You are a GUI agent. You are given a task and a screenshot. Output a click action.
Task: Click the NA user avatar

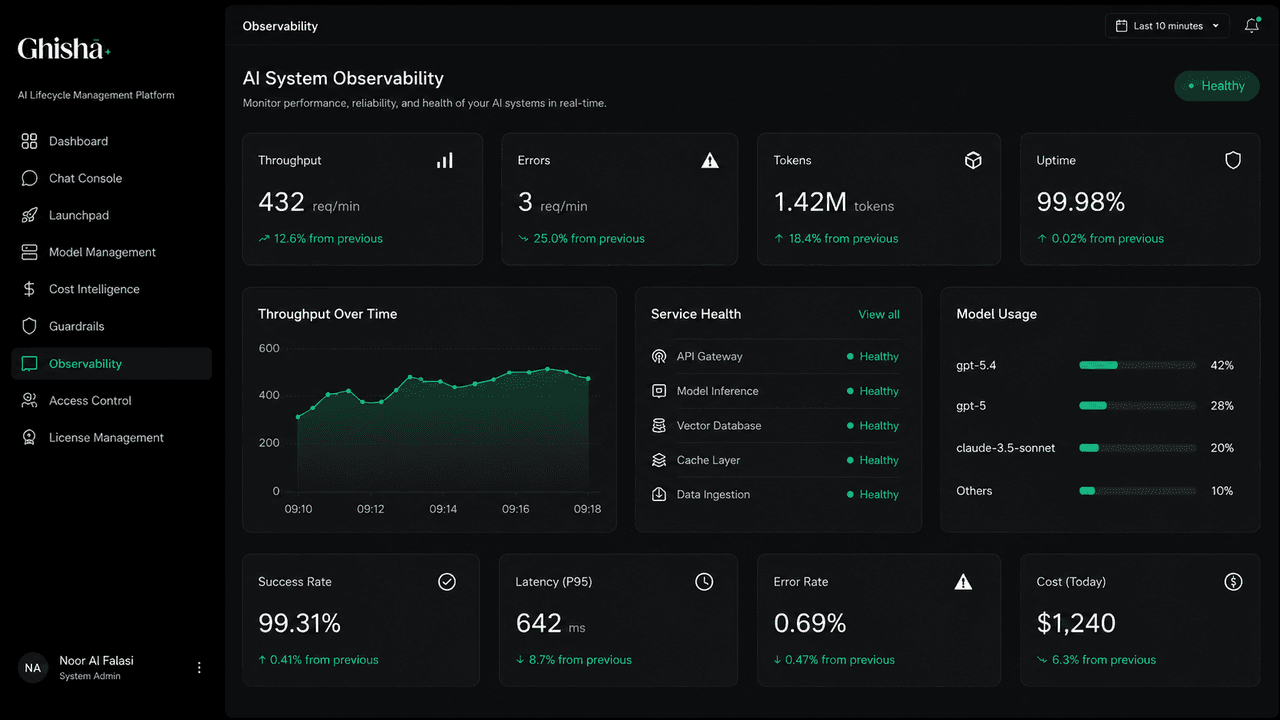click(x=33, y=667)
